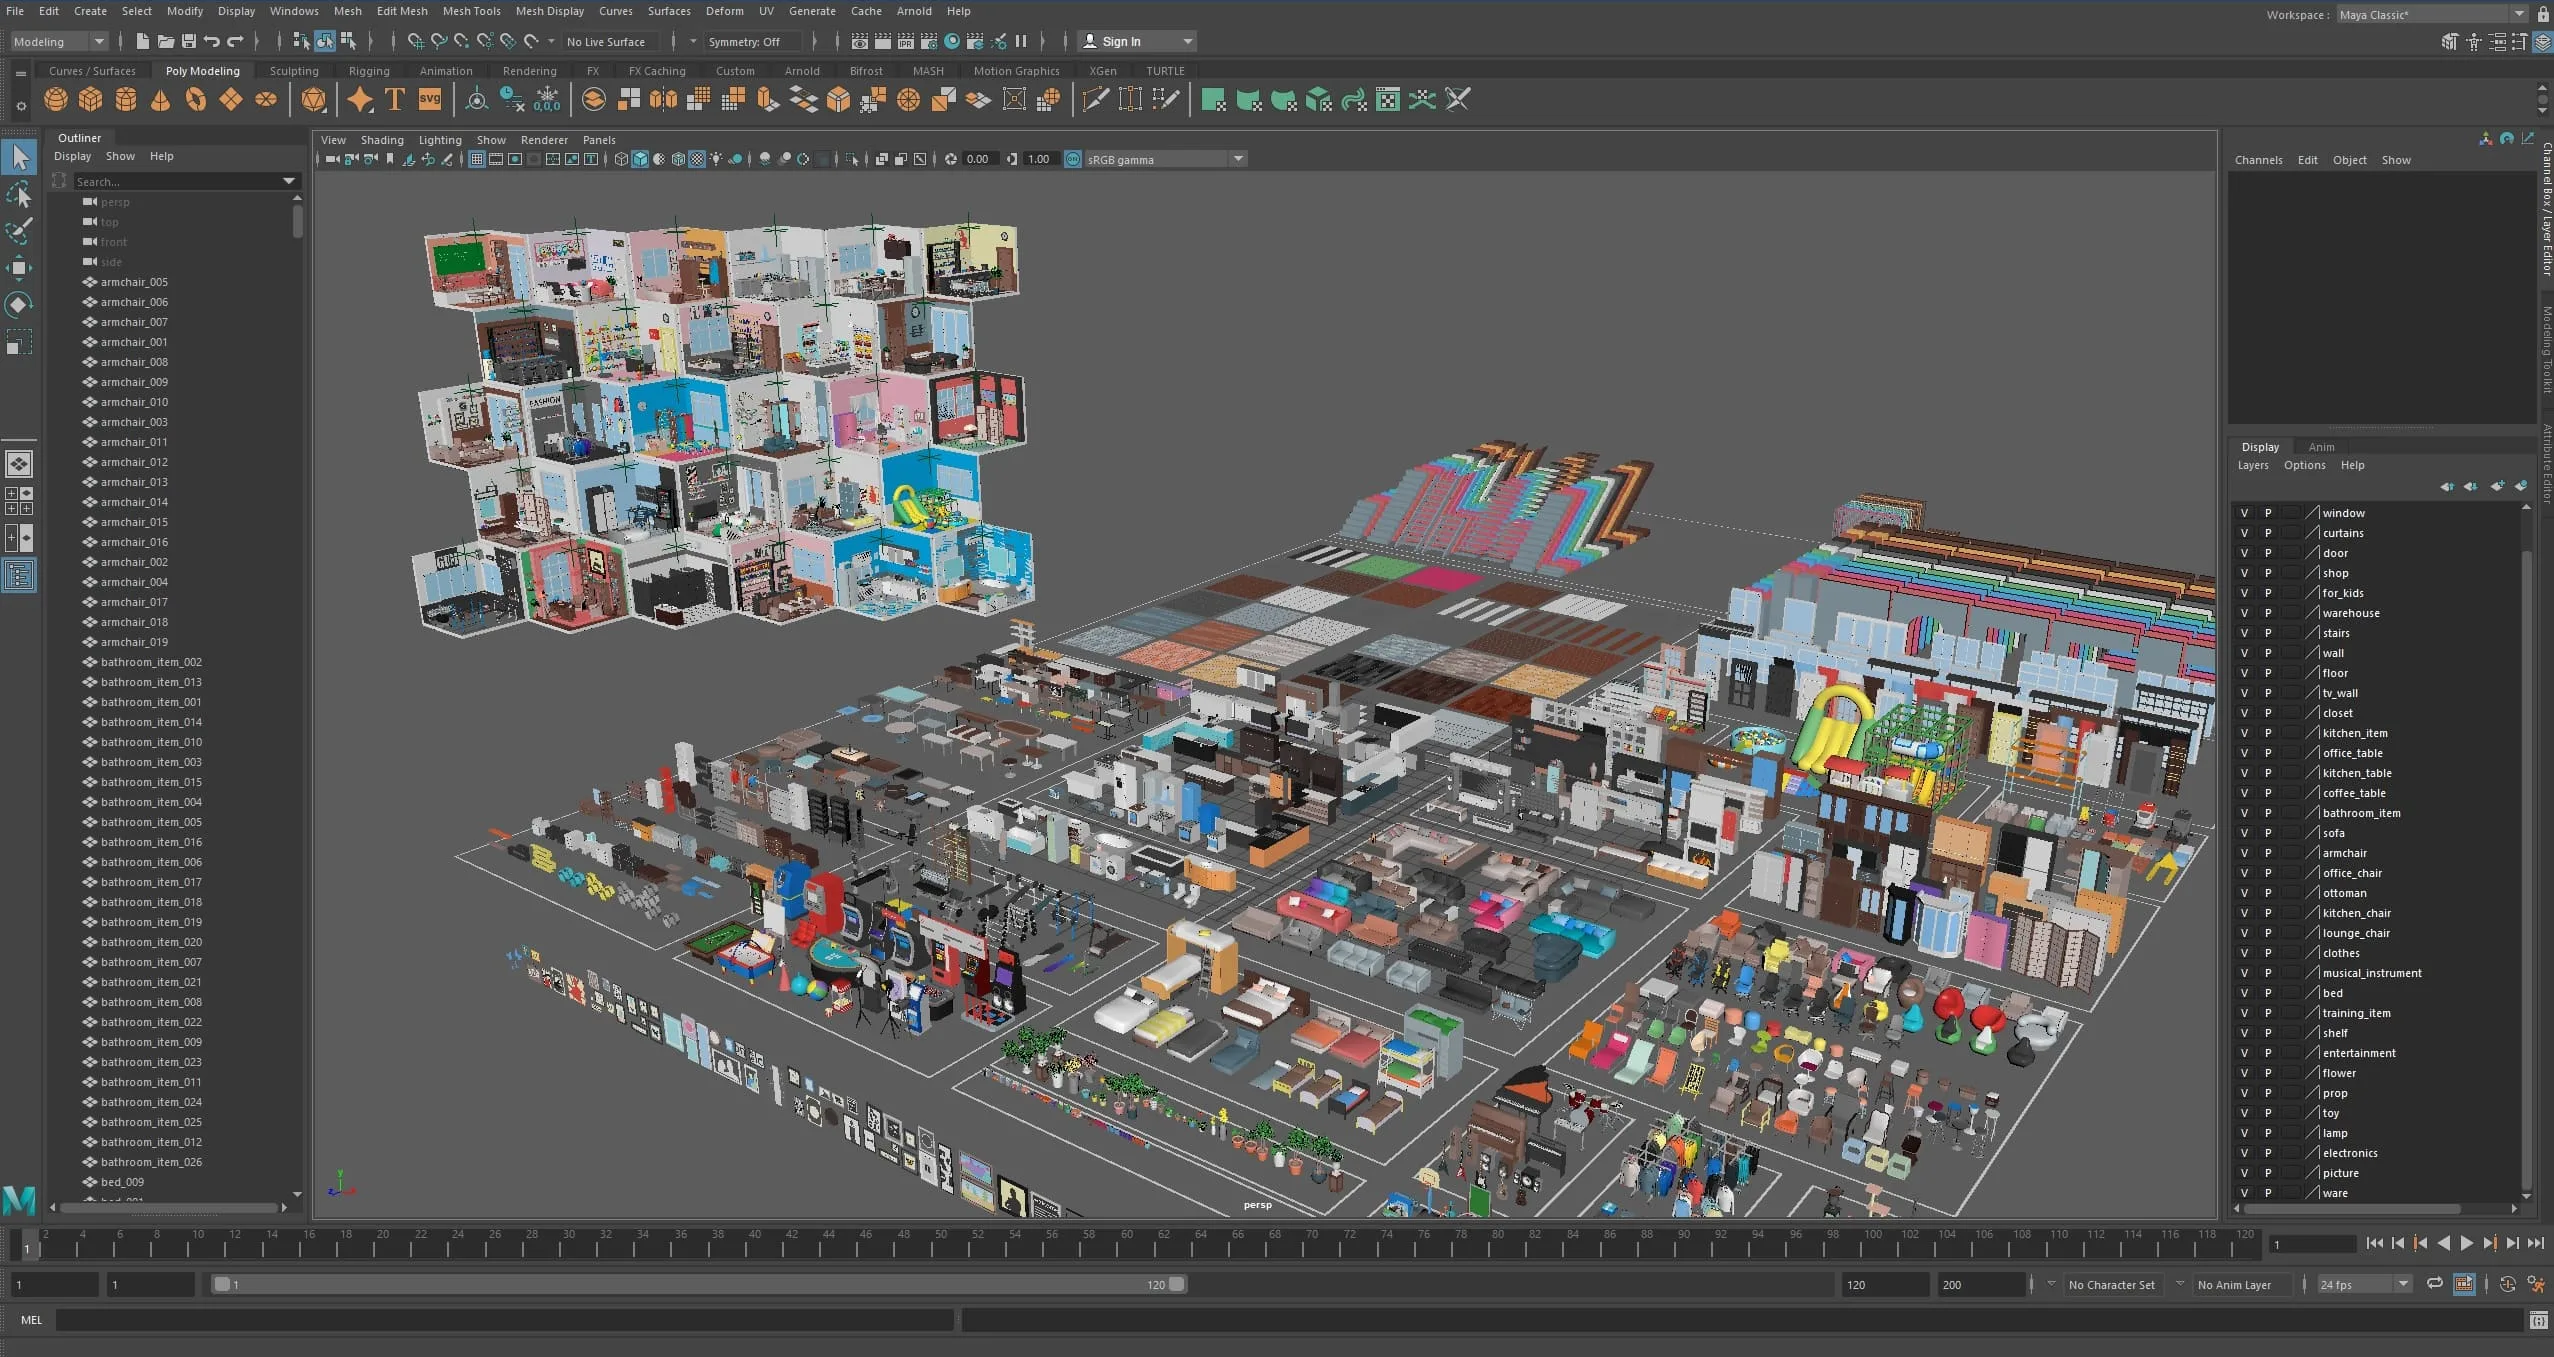Switch to the Rigging shelf tab
2554x1357 pixels.
369,71
